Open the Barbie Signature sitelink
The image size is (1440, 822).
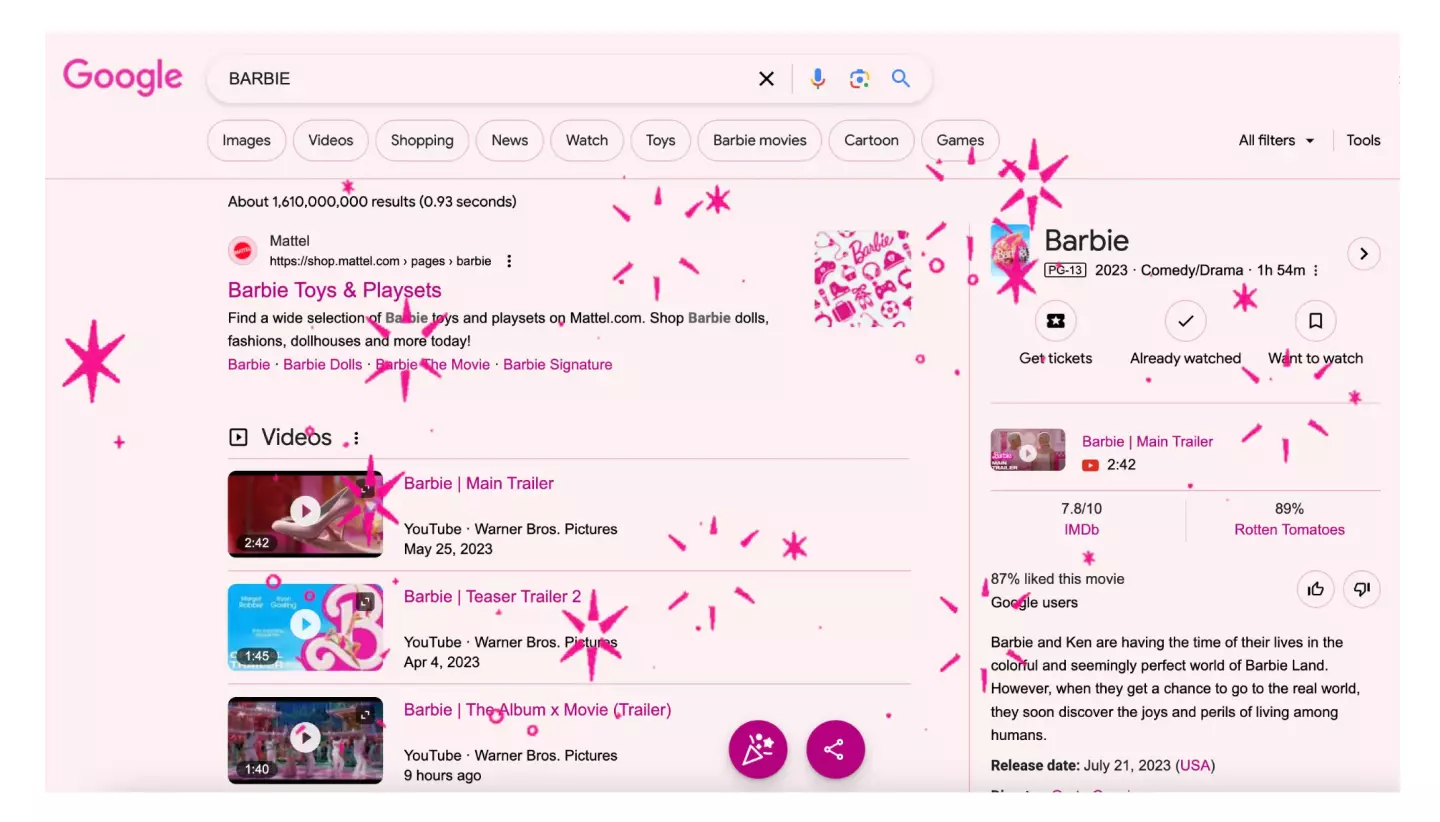tap(557, 364)
